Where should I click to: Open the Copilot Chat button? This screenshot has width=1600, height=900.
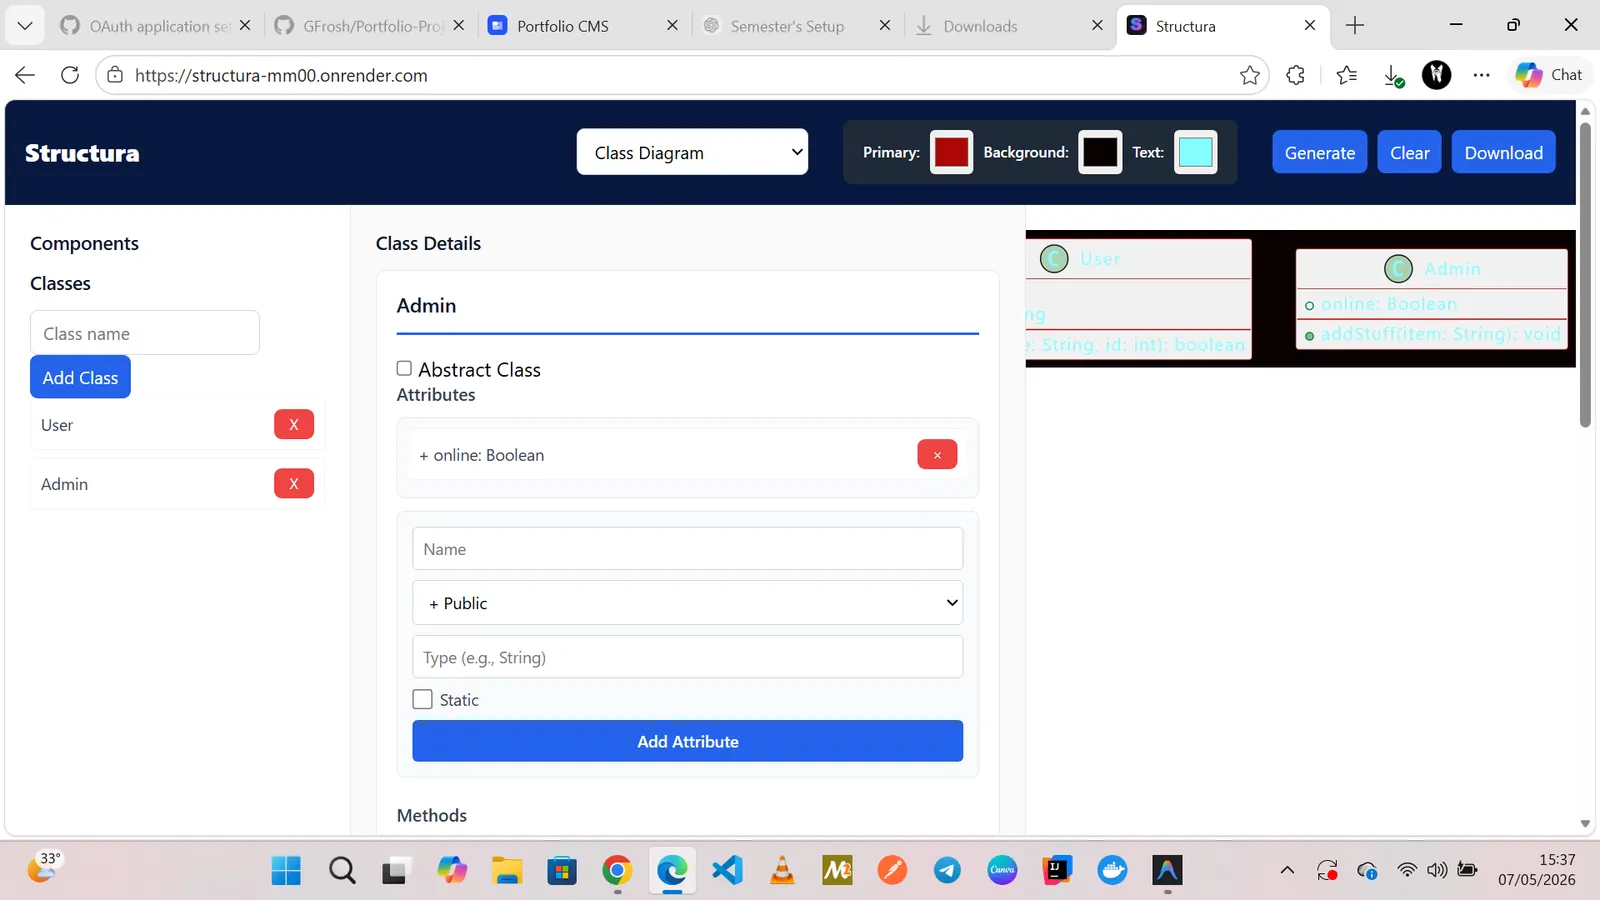[x=1549, y=75]
